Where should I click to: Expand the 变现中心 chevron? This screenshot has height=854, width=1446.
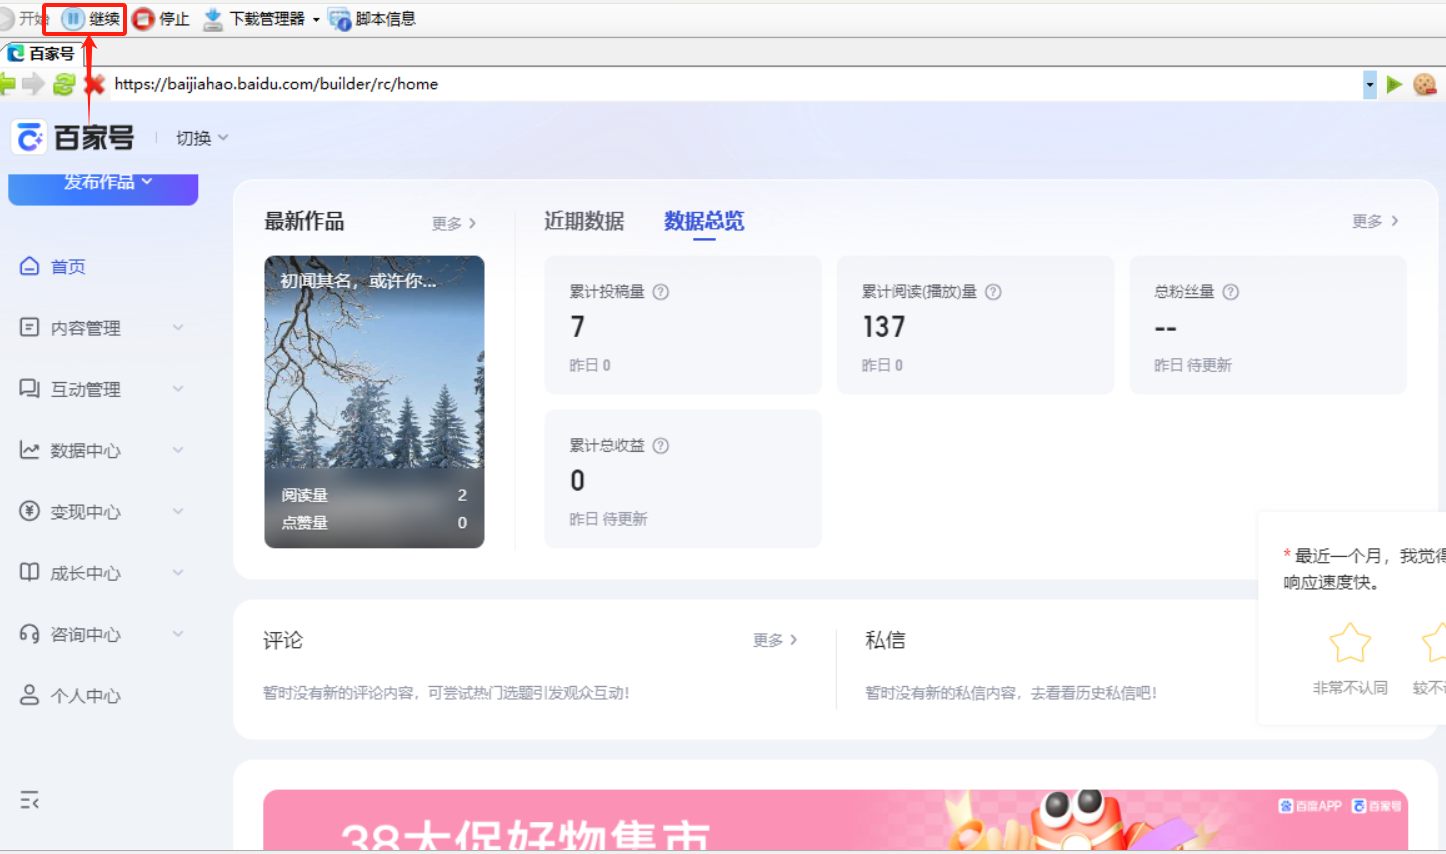coord(178,511)
